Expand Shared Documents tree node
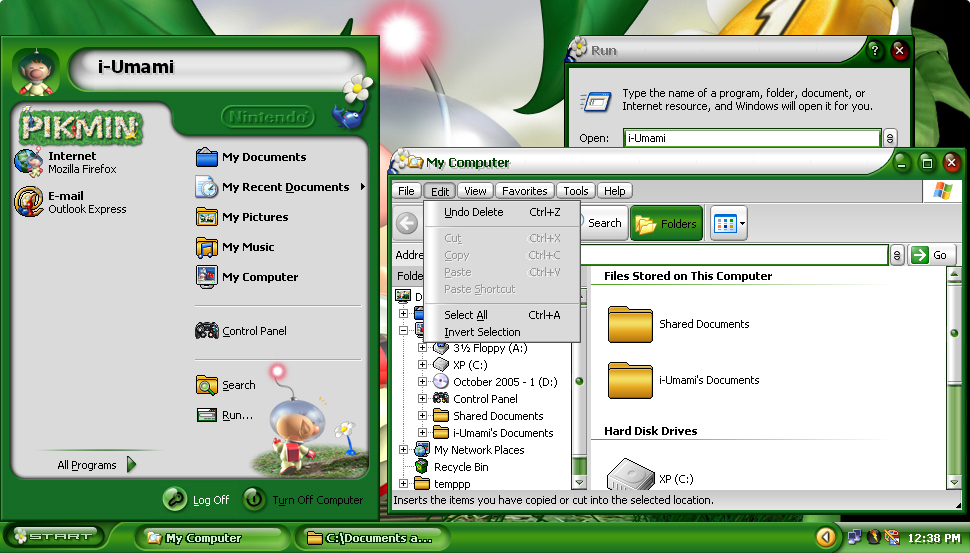This screenshot has height=553, width=970. [x=422, y=416]
